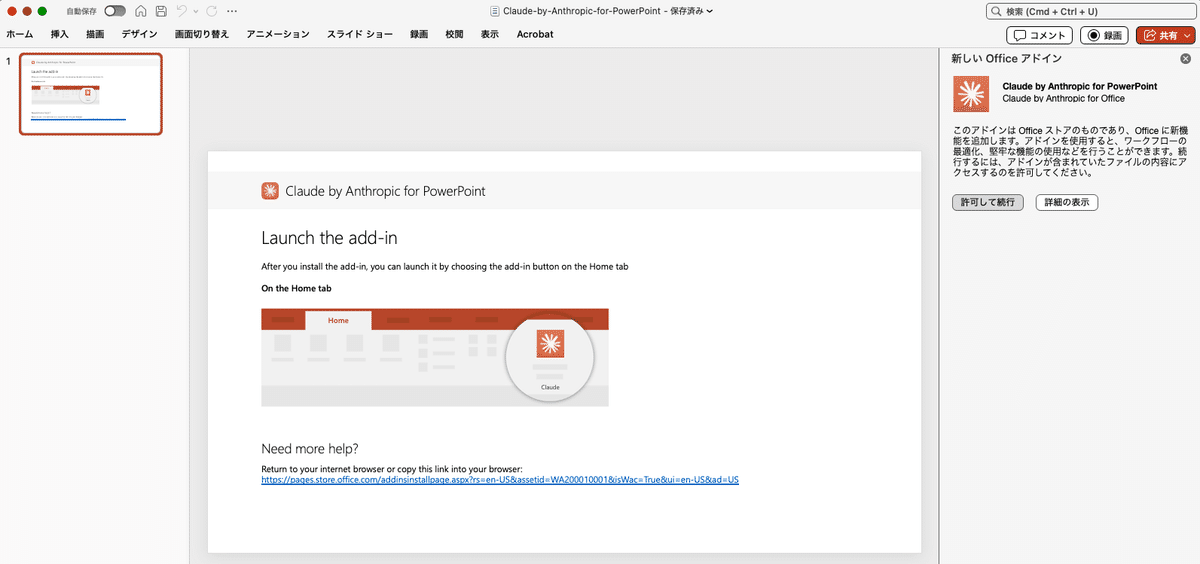Click the Redo icon in title bar
1200x564 pixels.
211,11
